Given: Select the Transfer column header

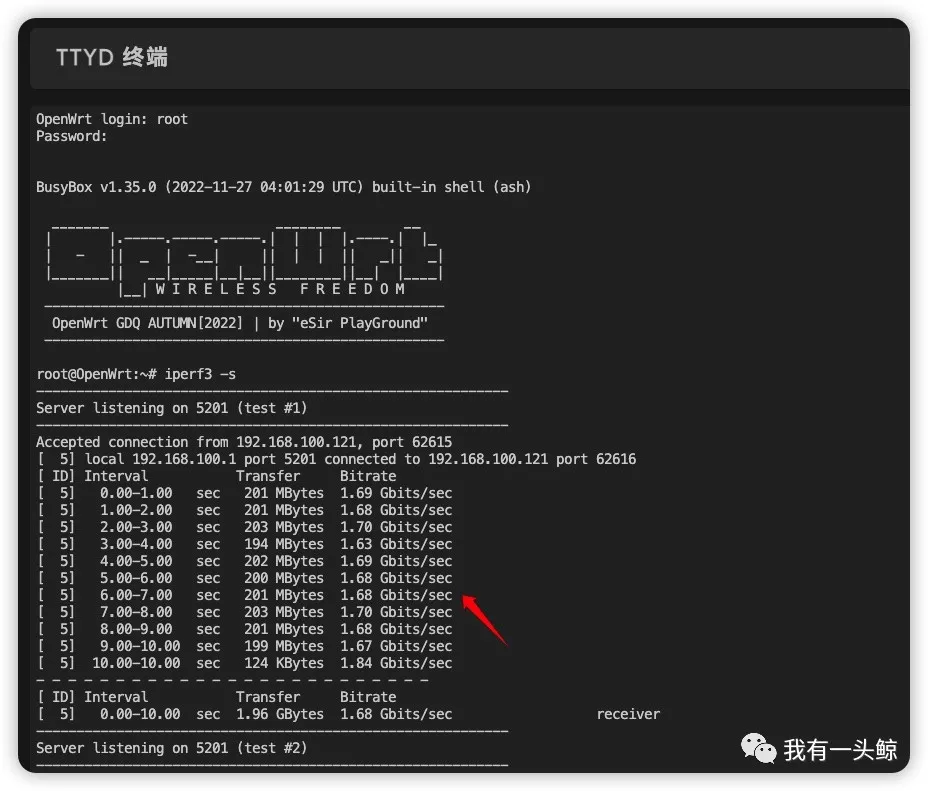Looking at the screenshot, I should tap(268, 475).
